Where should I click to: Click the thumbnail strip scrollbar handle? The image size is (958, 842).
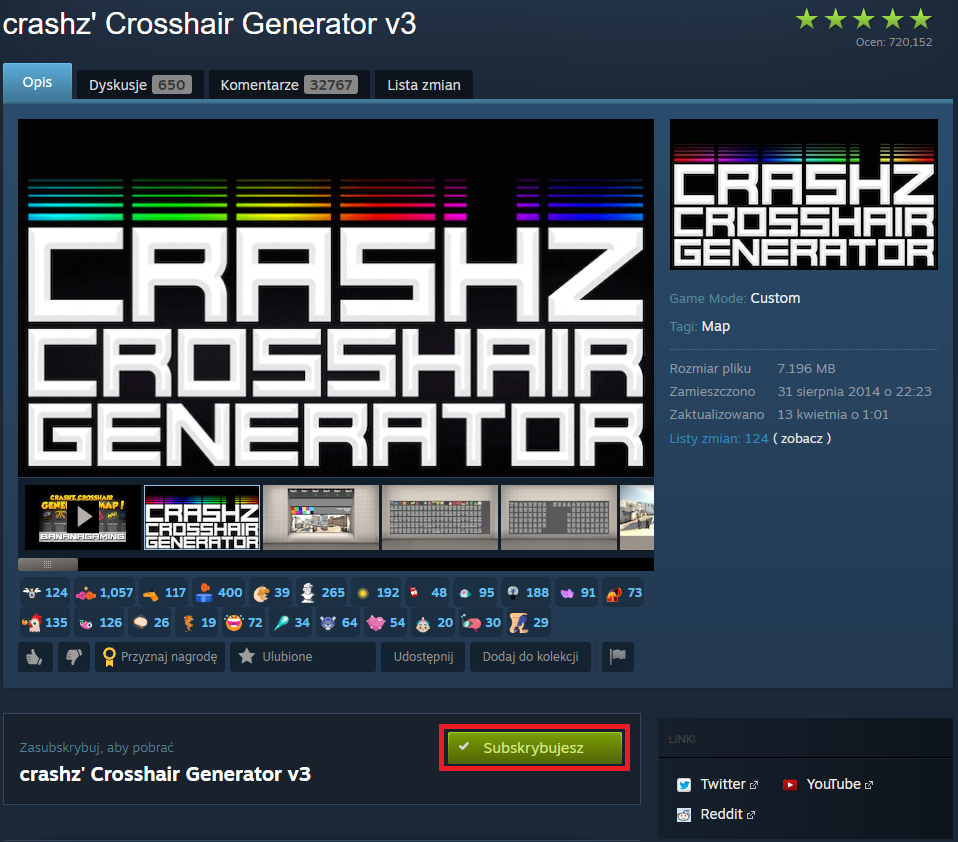point(48,564)
